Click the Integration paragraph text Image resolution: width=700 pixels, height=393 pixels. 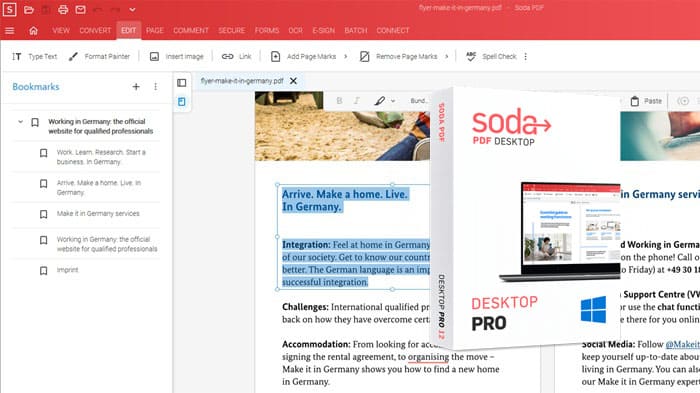coord(356,263)
